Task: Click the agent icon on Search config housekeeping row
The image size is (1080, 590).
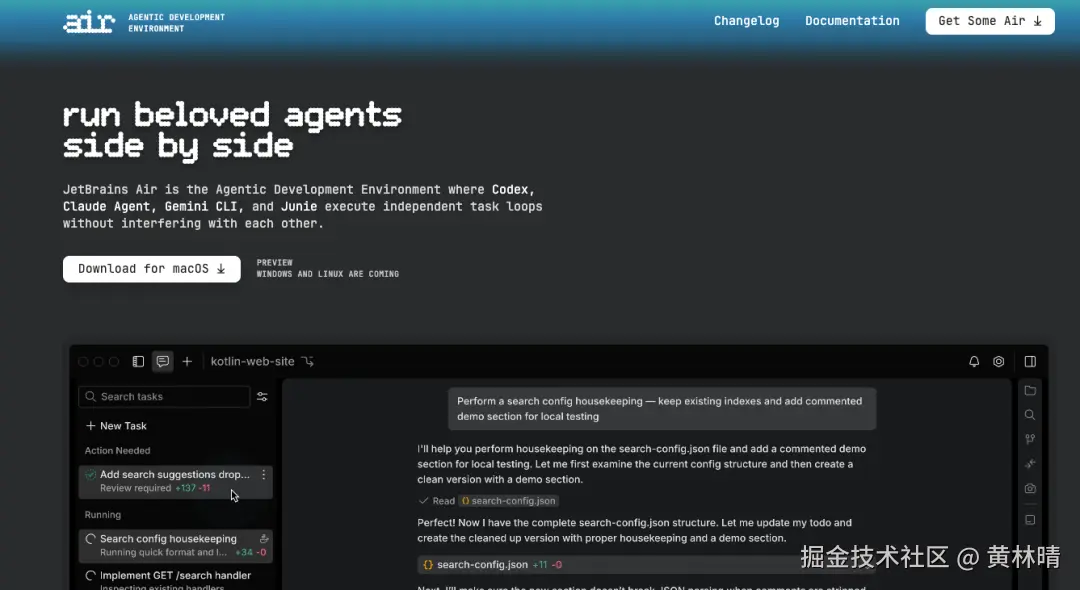Action: click(264, 539)
